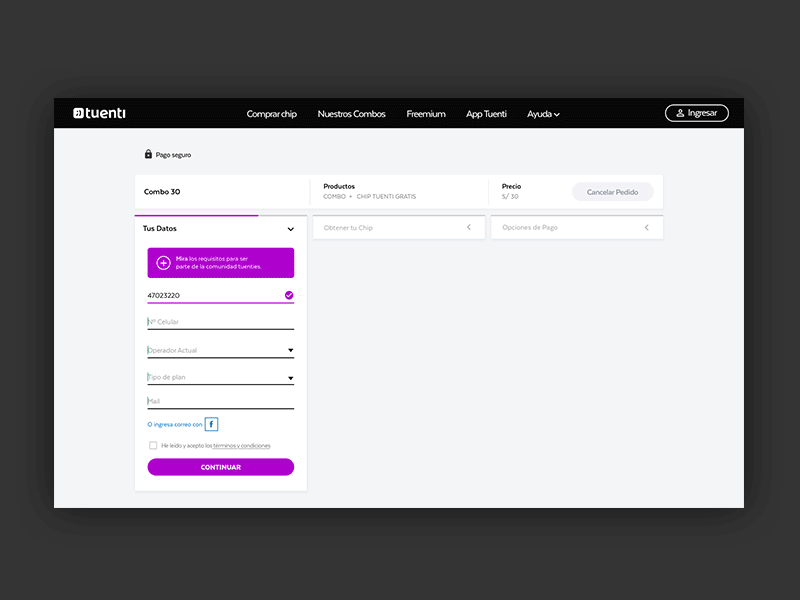This screenshot has width=800, height=600.
Task: Click the purple checkmark beside the phone number
Action: 288,295
